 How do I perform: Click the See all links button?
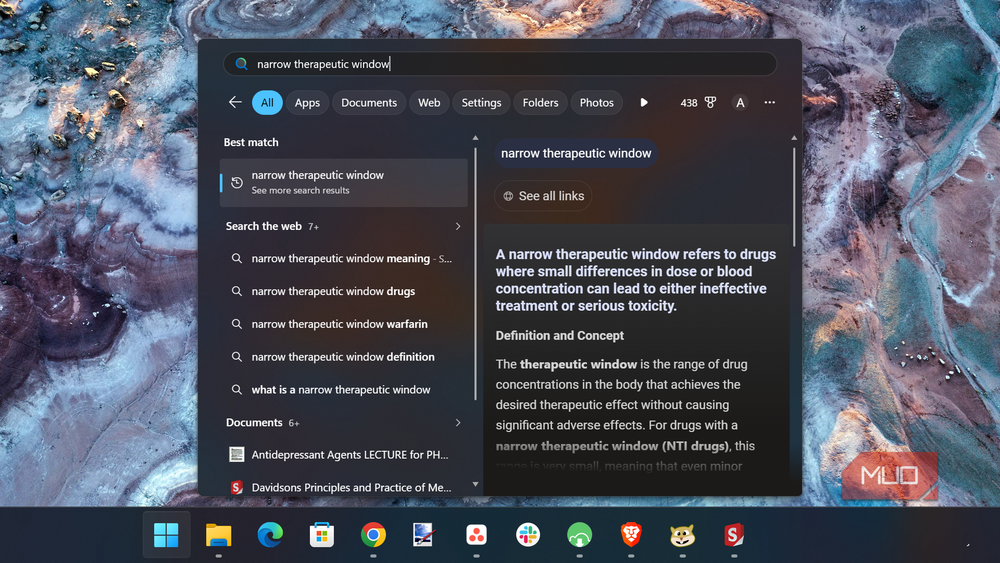pos(543,196)
